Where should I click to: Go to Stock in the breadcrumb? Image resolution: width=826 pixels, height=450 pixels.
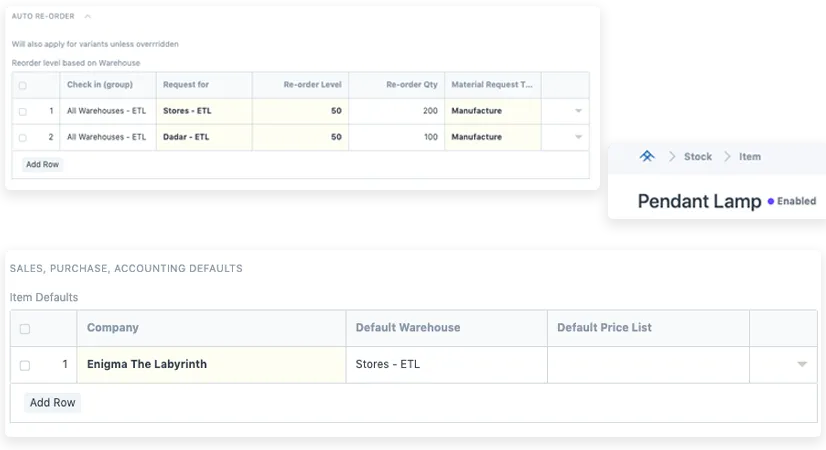pos(698,157)
